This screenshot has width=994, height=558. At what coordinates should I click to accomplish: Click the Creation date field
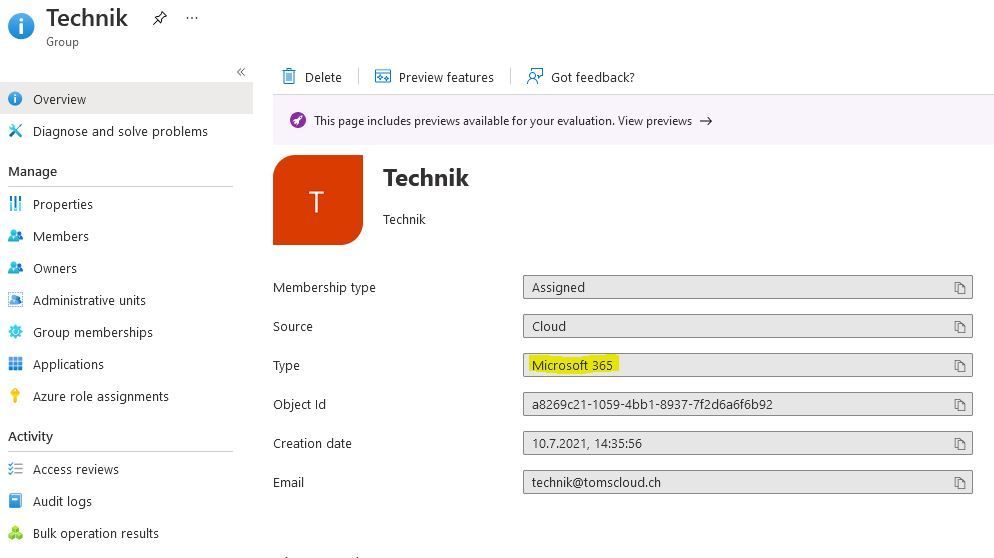747,443
